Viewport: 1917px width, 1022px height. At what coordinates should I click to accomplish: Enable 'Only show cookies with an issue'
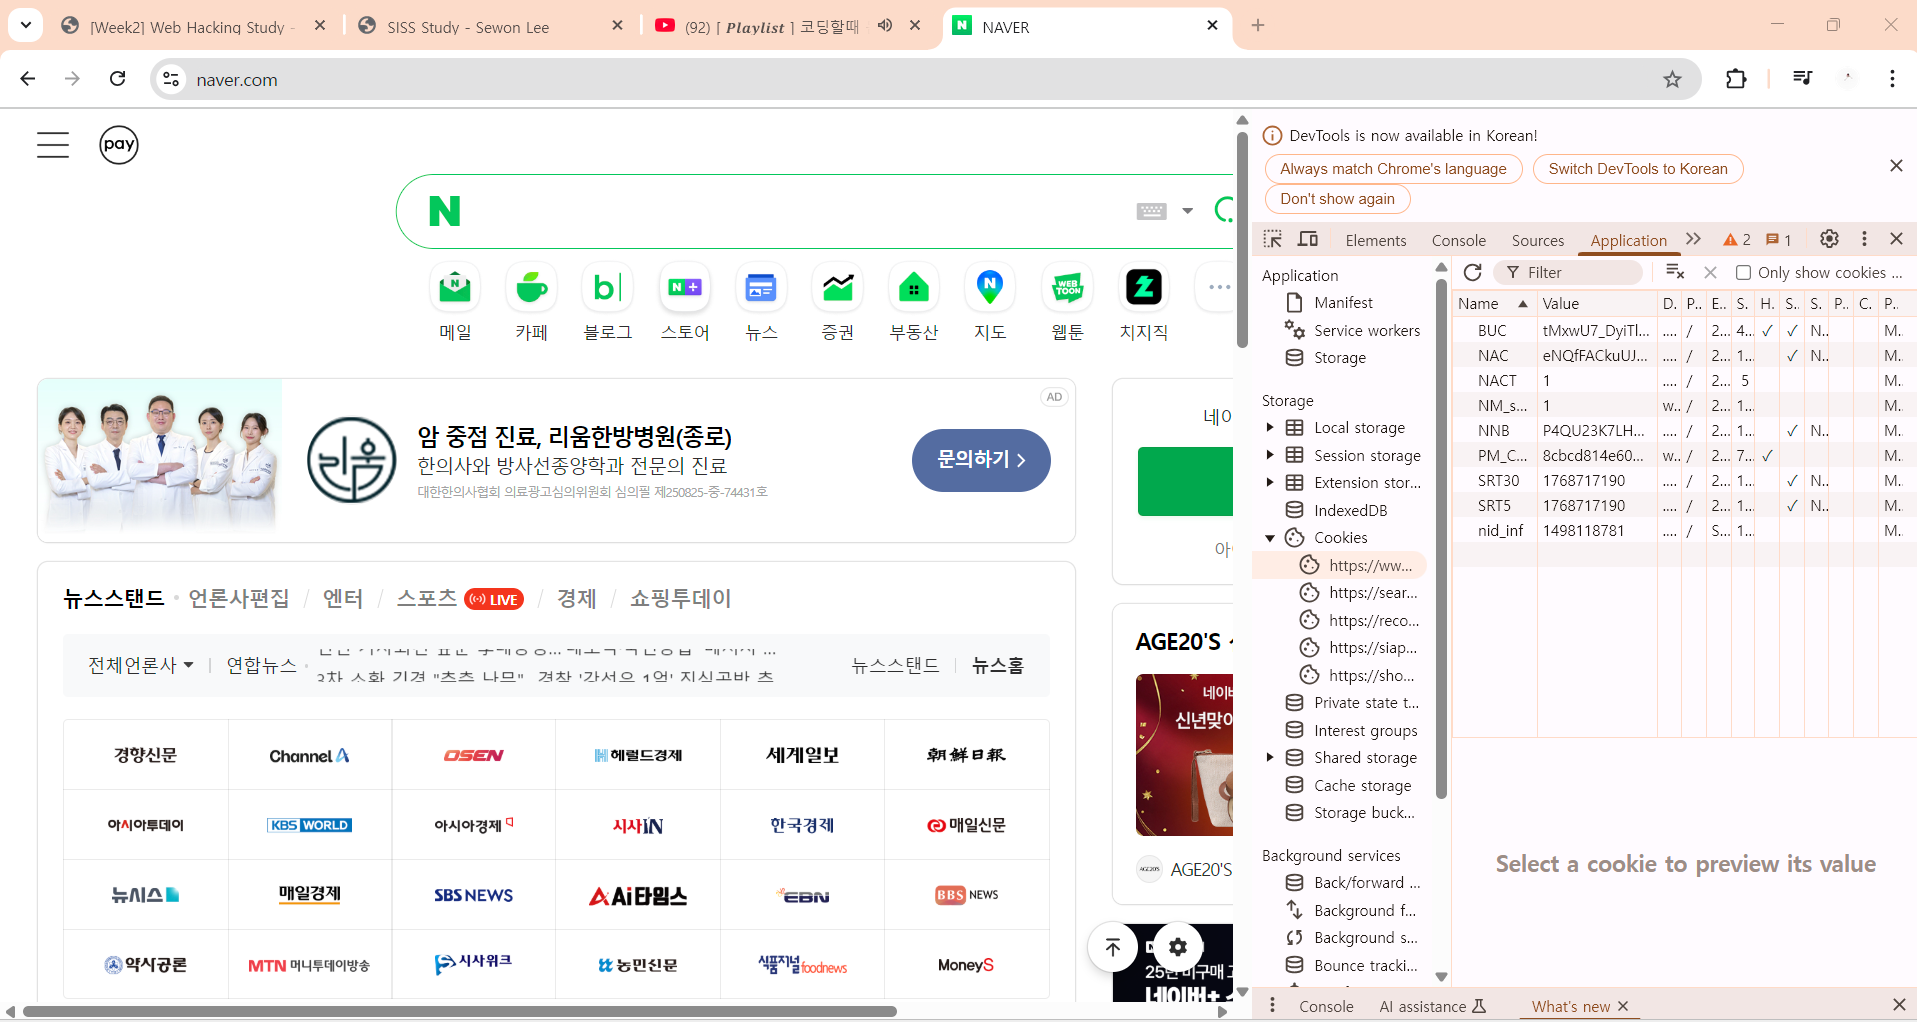coord(1742,272)
